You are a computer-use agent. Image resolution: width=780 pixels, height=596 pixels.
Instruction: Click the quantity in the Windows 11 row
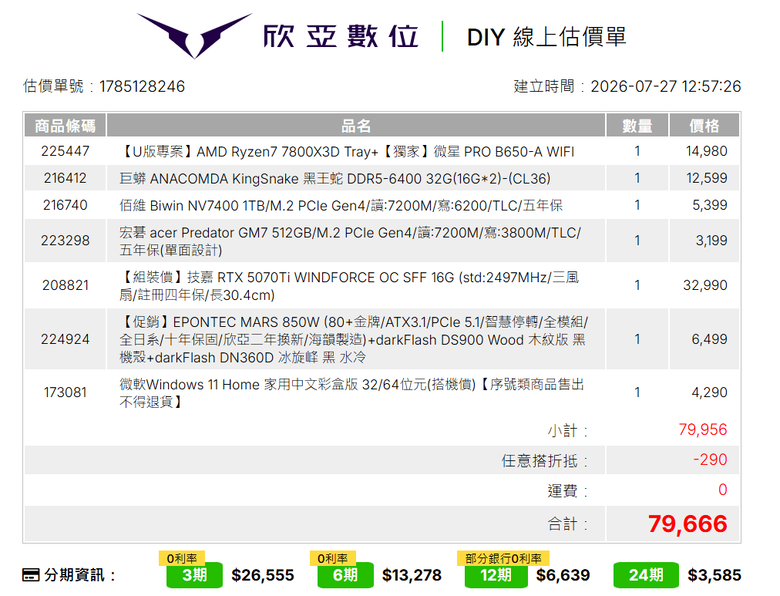pos(637,393)
